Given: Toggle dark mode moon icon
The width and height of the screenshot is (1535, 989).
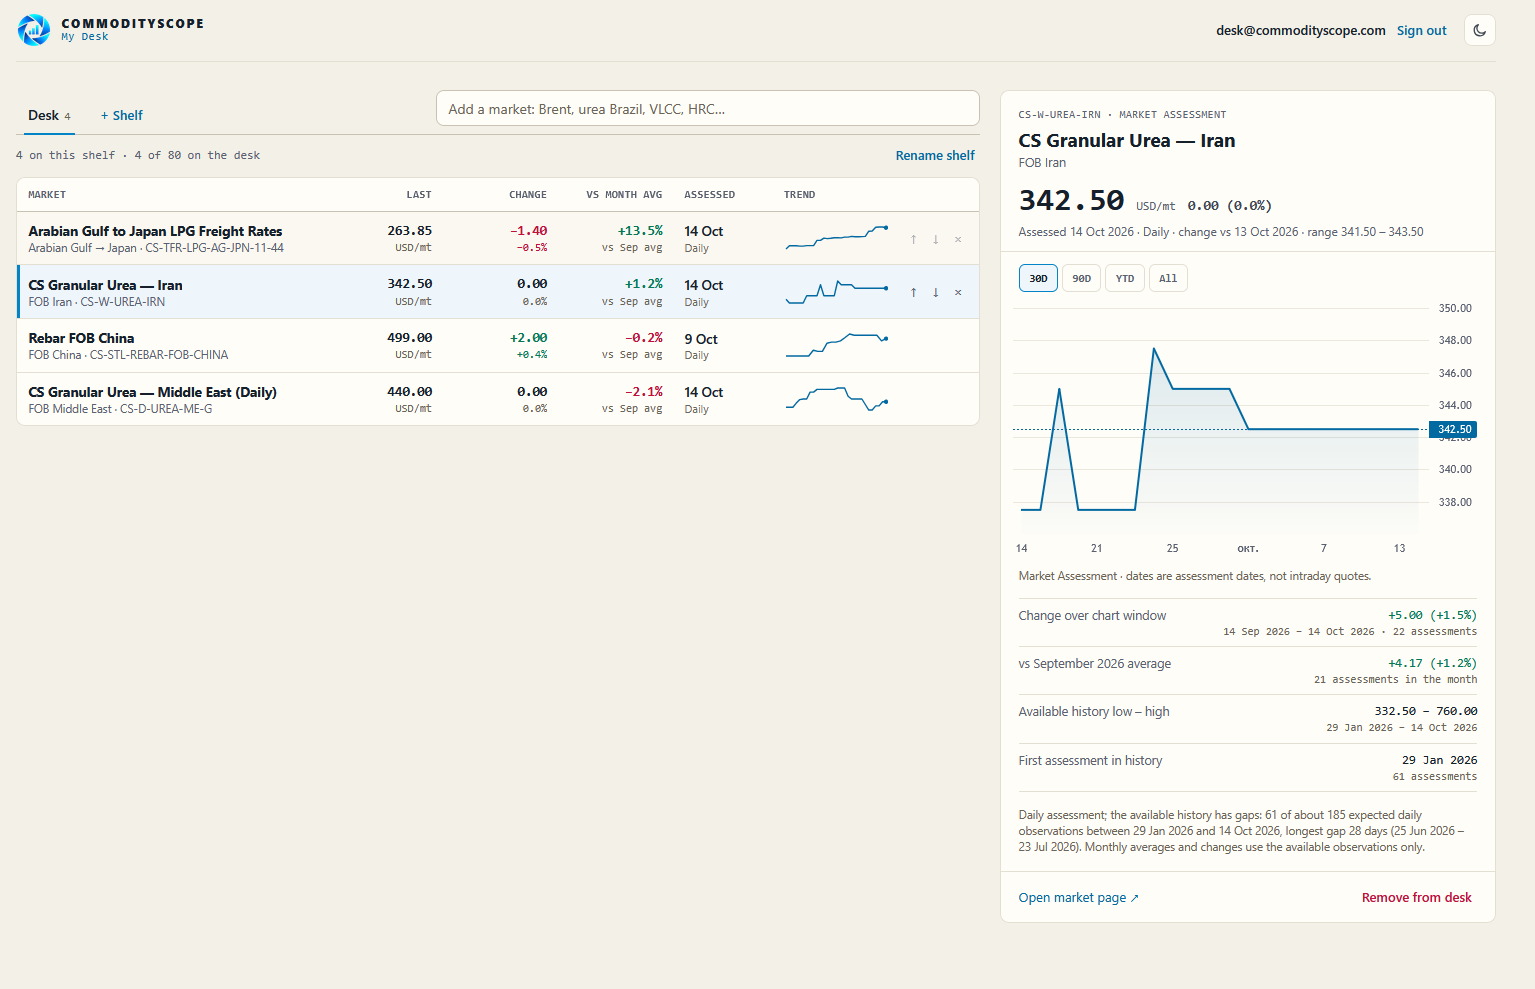Looking at the screenshot, I should point(1480,30).
